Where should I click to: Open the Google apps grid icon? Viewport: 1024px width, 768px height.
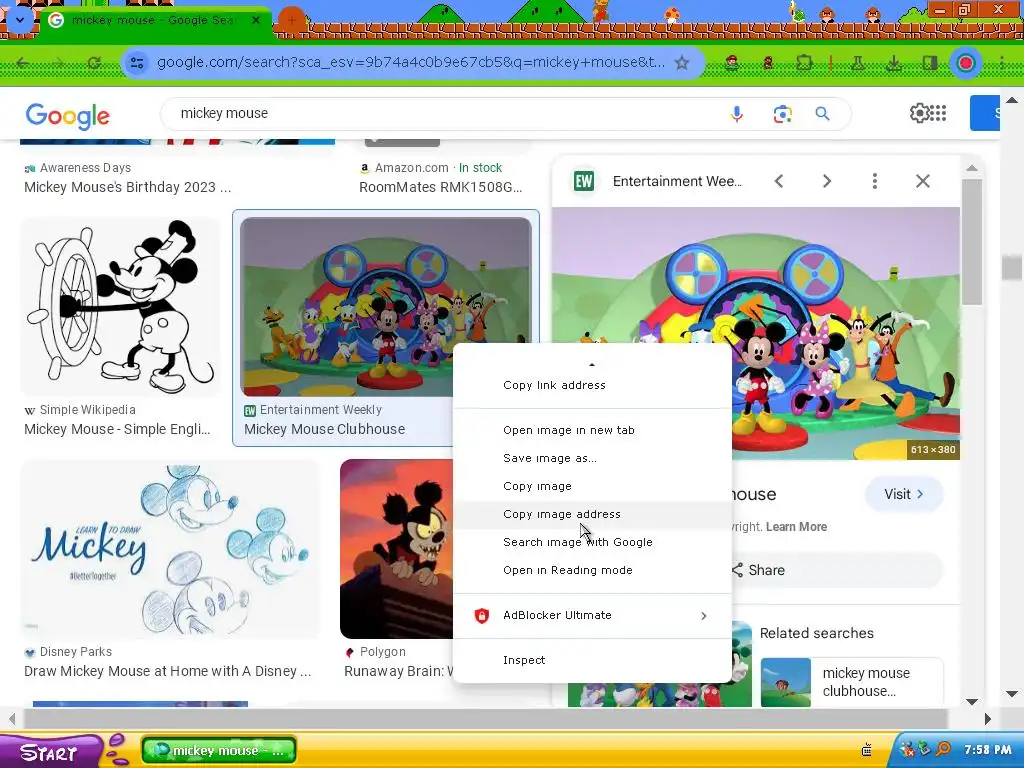(x=938, y=113)
